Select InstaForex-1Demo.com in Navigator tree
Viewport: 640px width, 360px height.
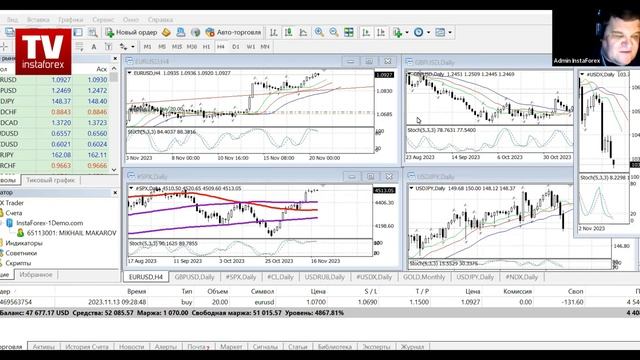click(x=49, y=223)
